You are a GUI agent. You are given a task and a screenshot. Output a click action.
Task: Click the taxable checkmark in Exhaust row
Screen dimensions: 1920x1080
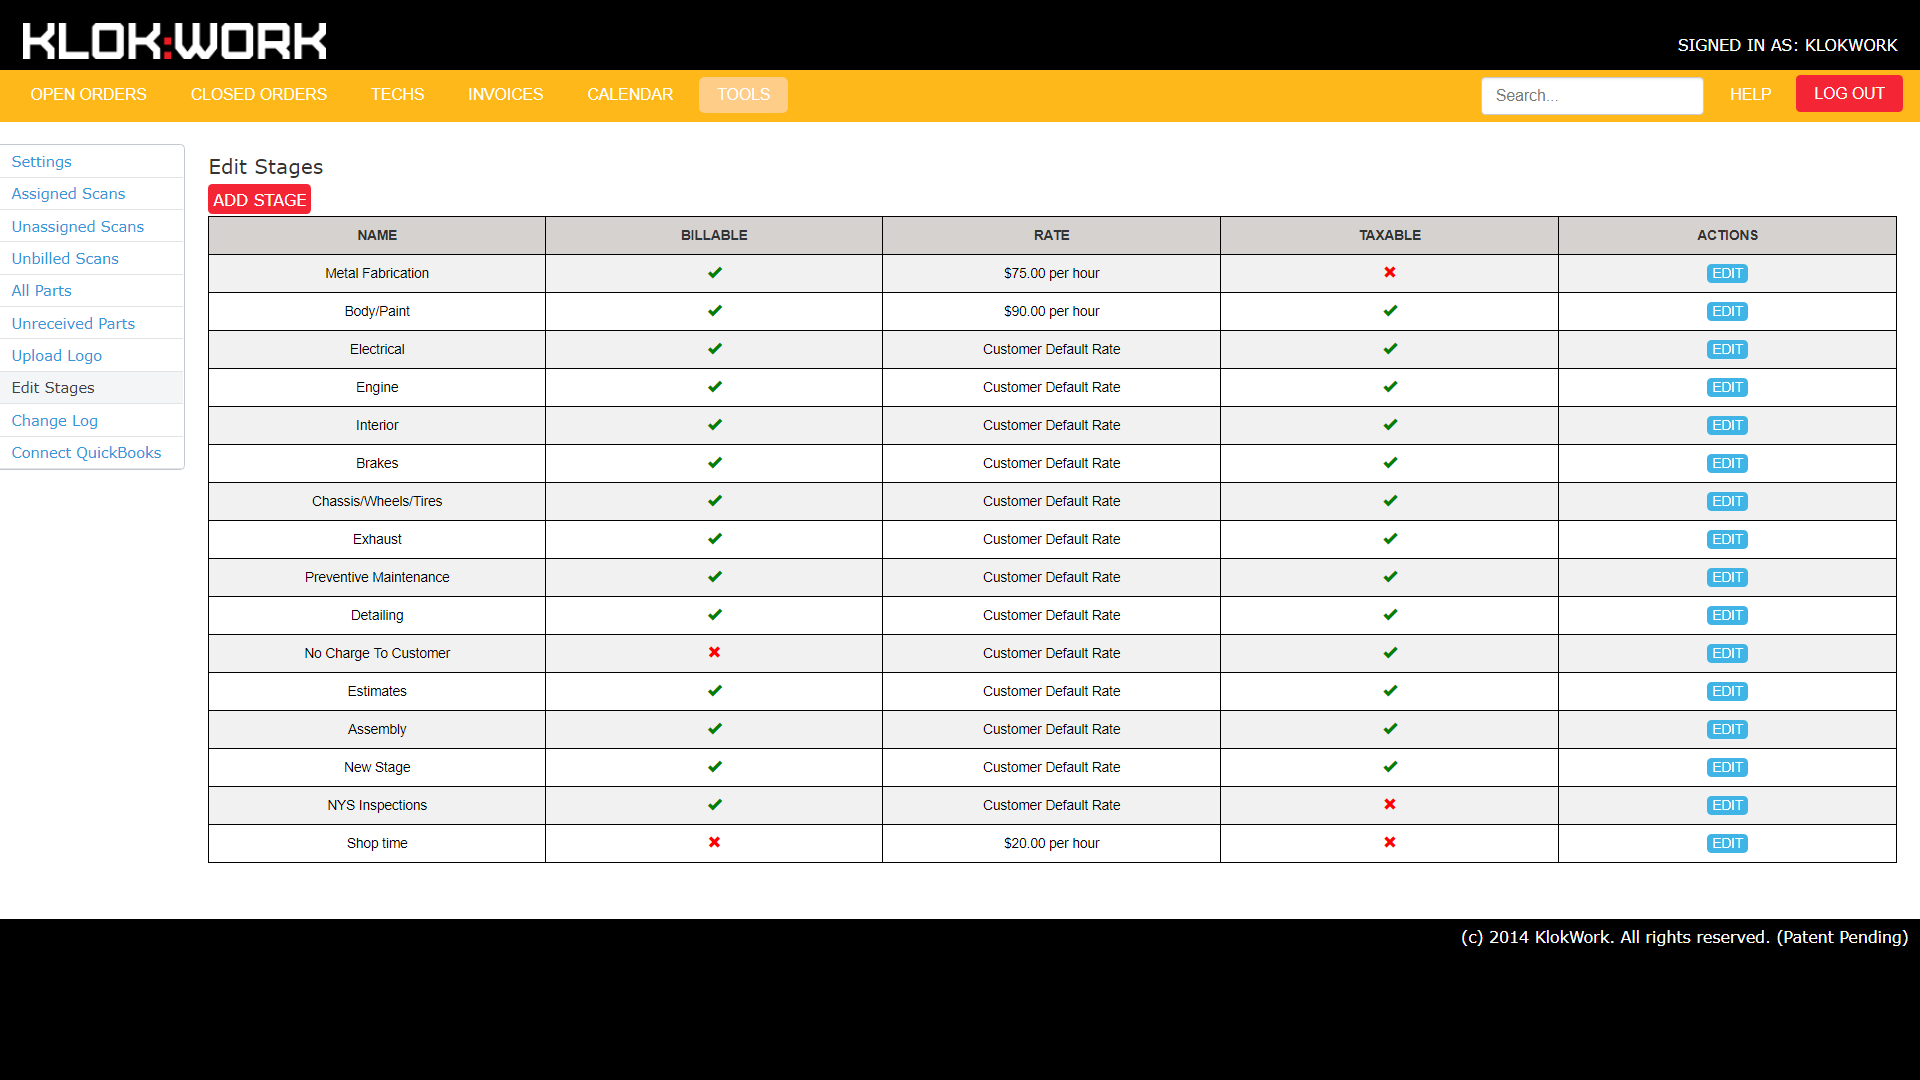coord(1389,538)
